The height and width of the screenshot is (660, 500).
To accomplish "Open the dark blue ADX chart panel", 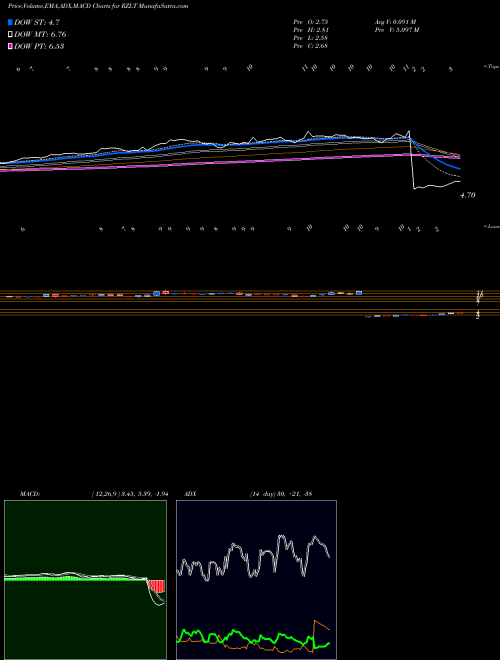I will (x=256, y=580).
